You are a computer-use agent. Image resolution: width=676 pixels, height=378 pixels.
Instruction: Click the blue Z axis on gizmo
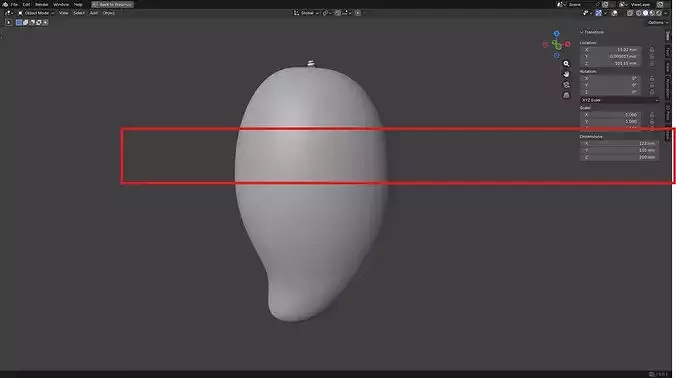557,34
